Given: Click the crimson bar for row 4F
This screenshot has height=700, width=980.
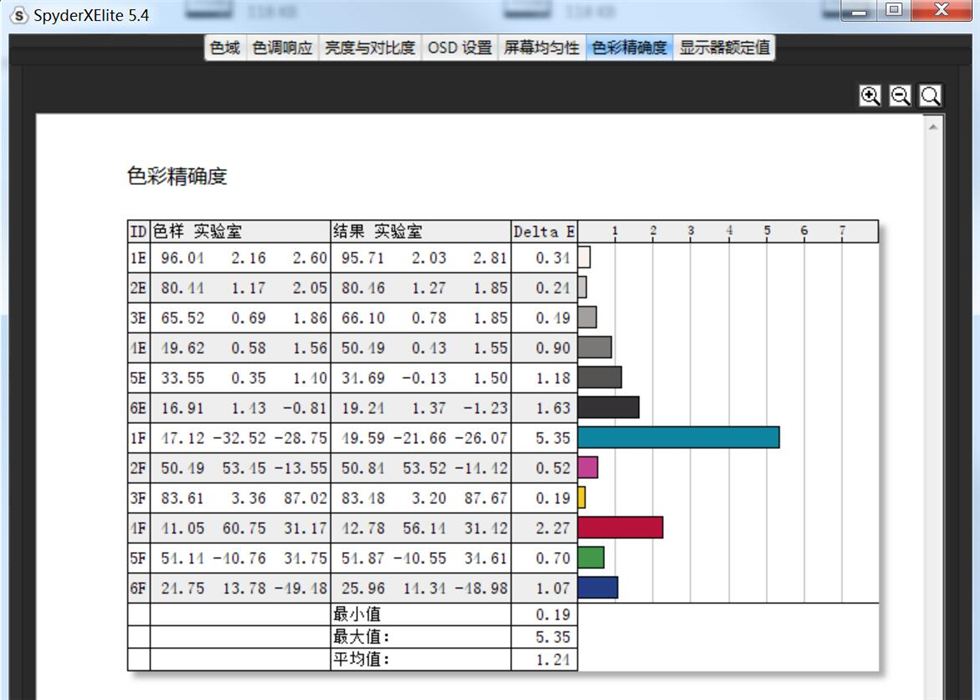Looking at the screenshot, I should coord(620,528).
